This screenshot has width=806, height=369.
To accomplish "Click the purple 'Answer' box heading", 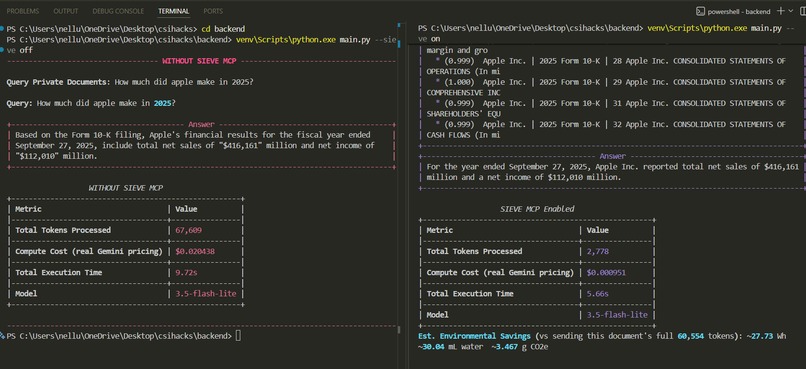I will pos(613,156).
